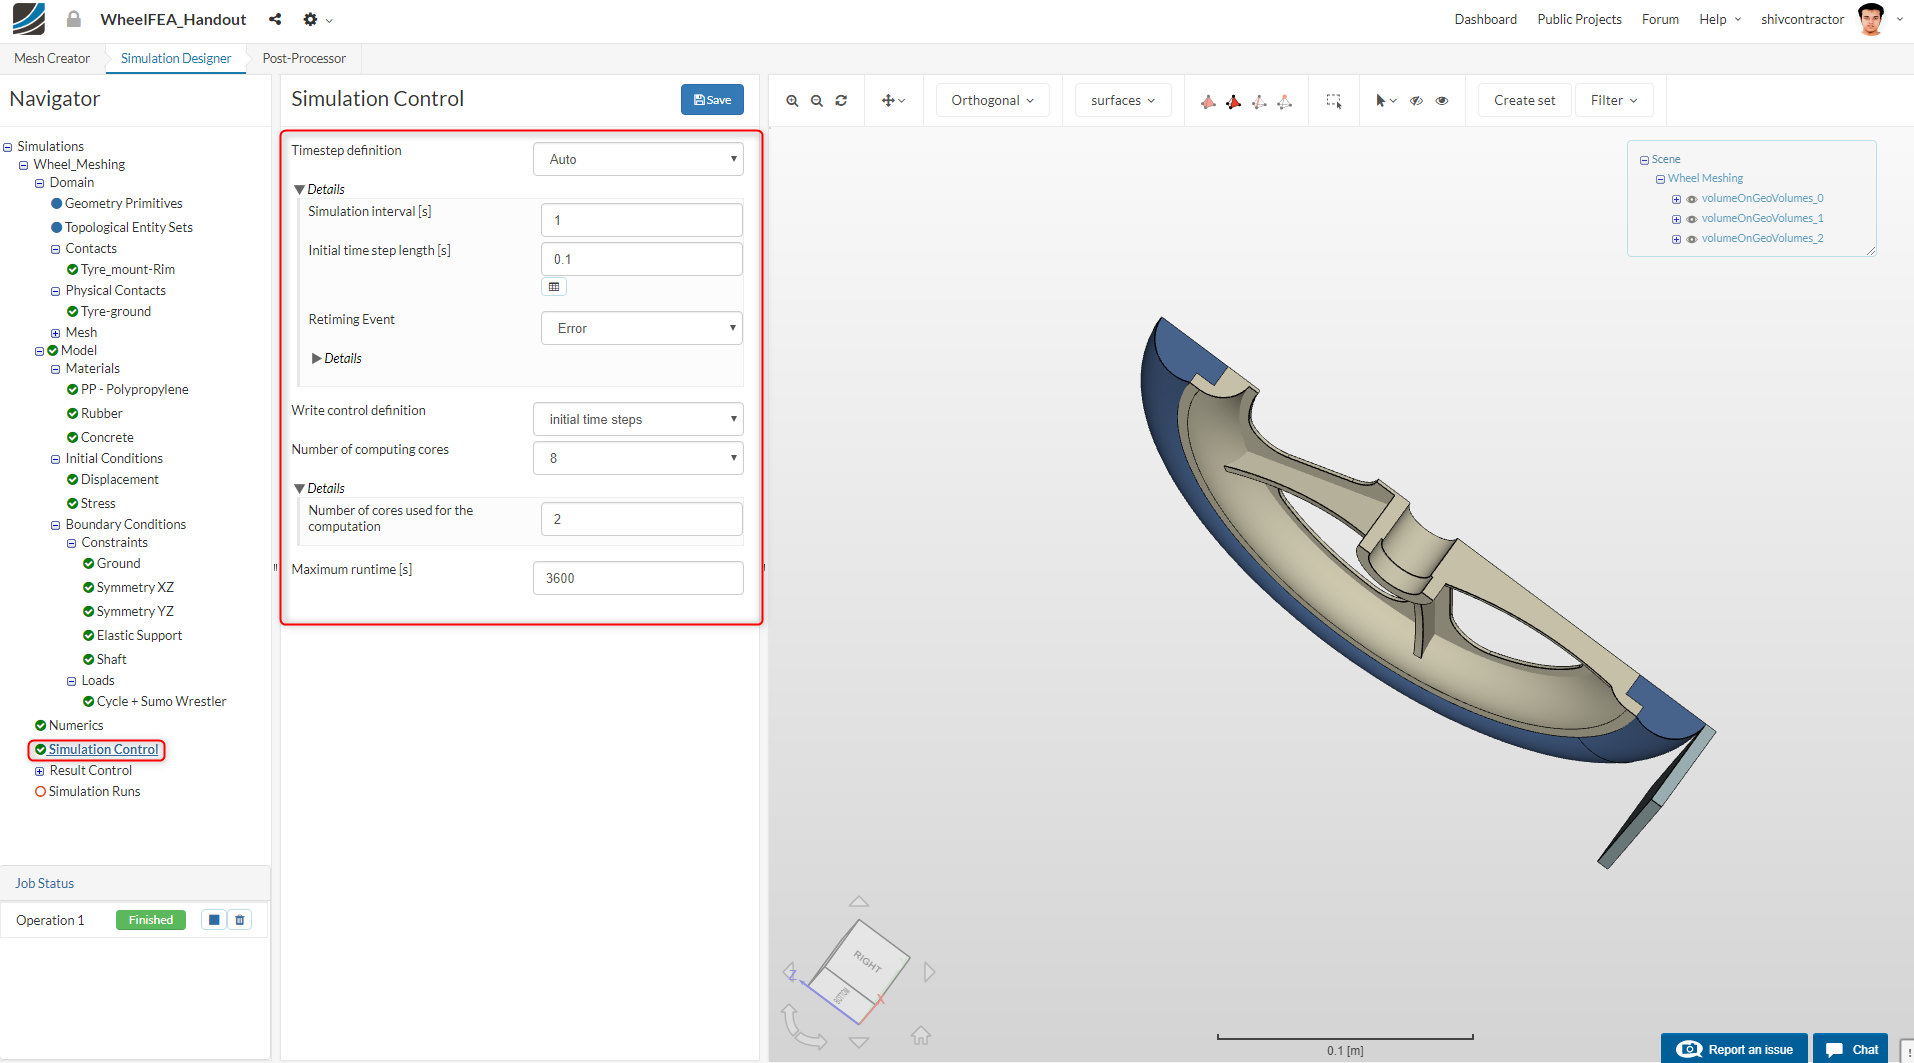1914x1063 pixels.
Task: Stop Operation 1 using square icon
Action: [214, 920]
